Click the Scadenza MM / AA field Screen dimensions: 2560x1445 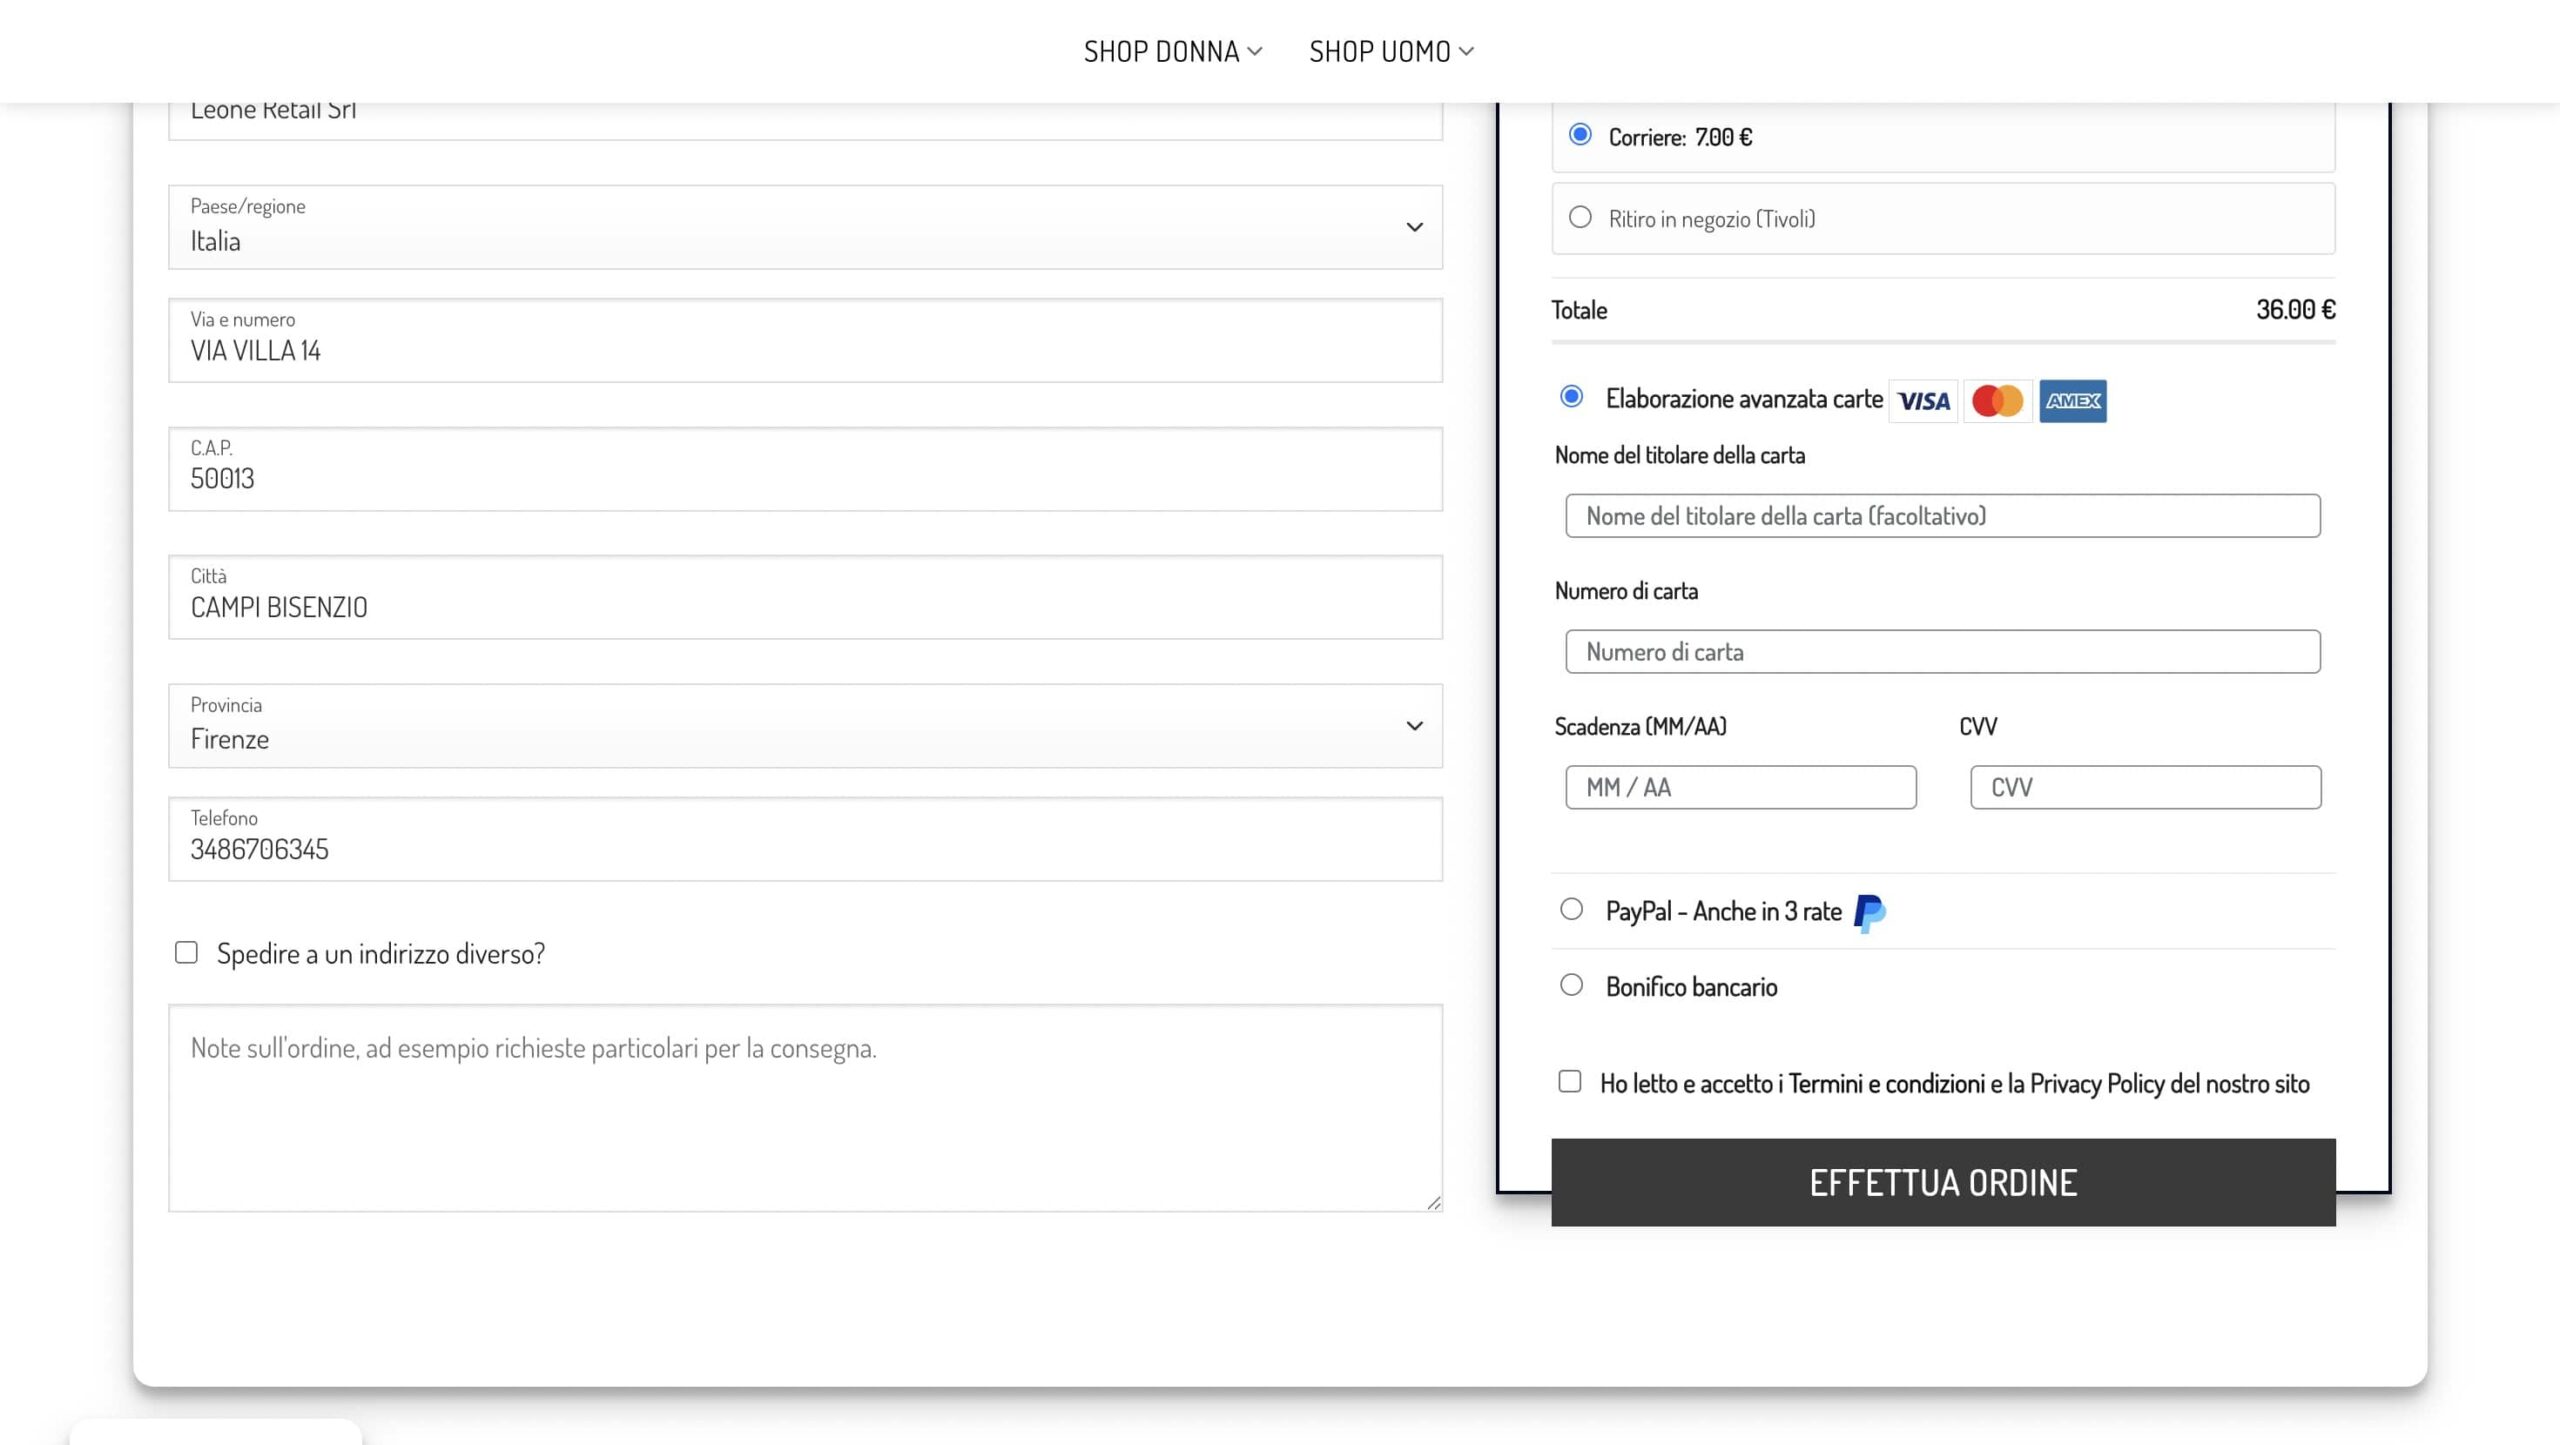[x=1740, y=787]
